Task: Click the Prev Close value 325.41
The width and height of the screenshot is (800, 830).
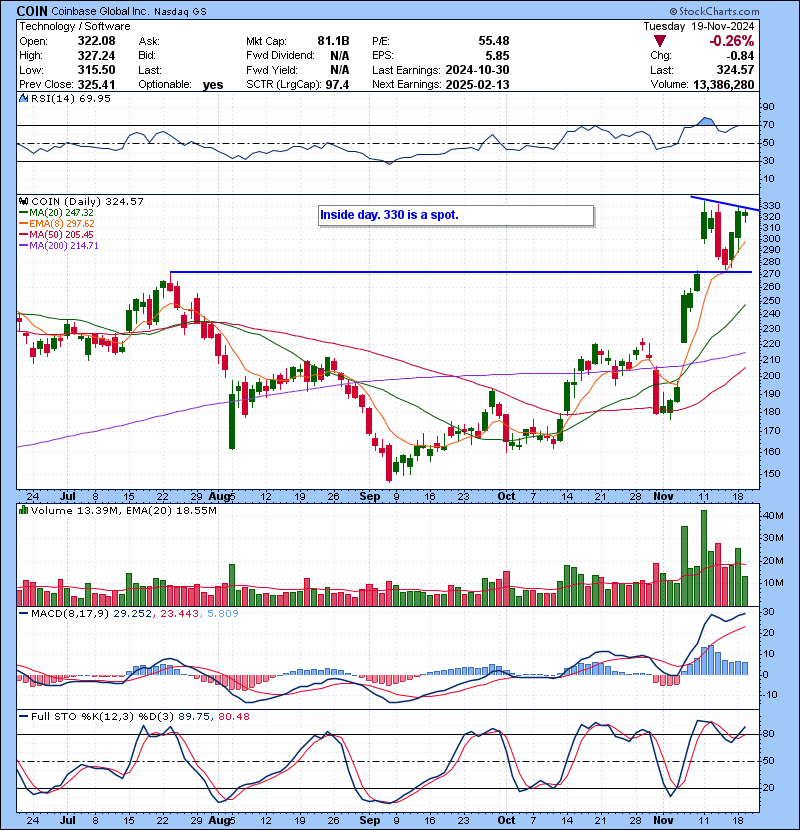Action: (96, 85)
